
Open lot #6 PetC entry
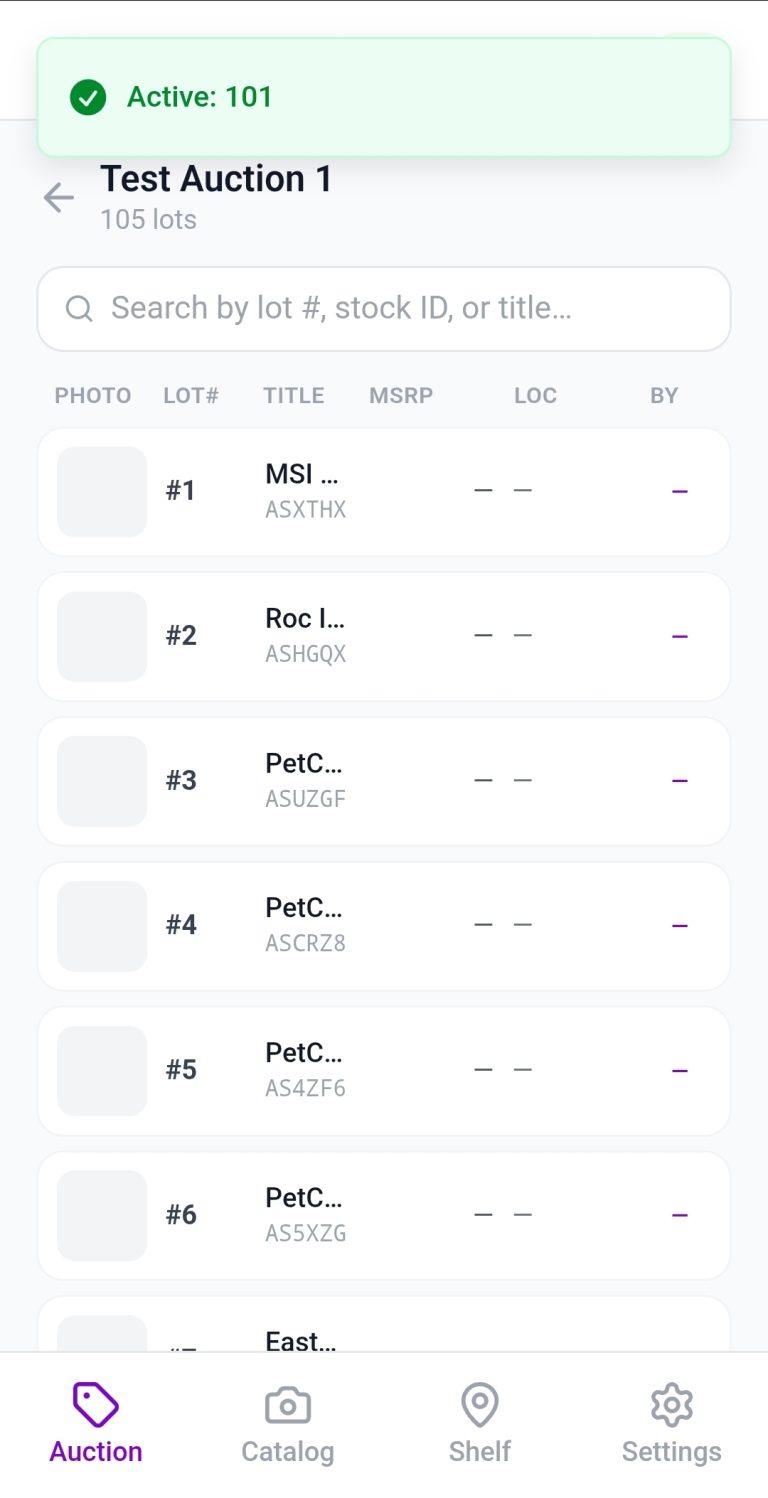pyautogui.click(x=383, y=1215)
